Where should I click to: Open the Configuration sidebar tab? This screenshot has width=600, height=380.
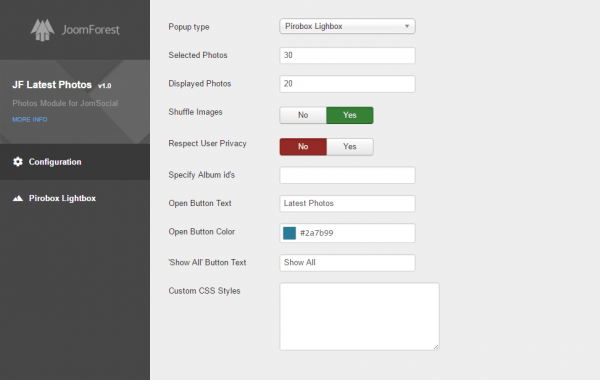(x=75, y=162)
